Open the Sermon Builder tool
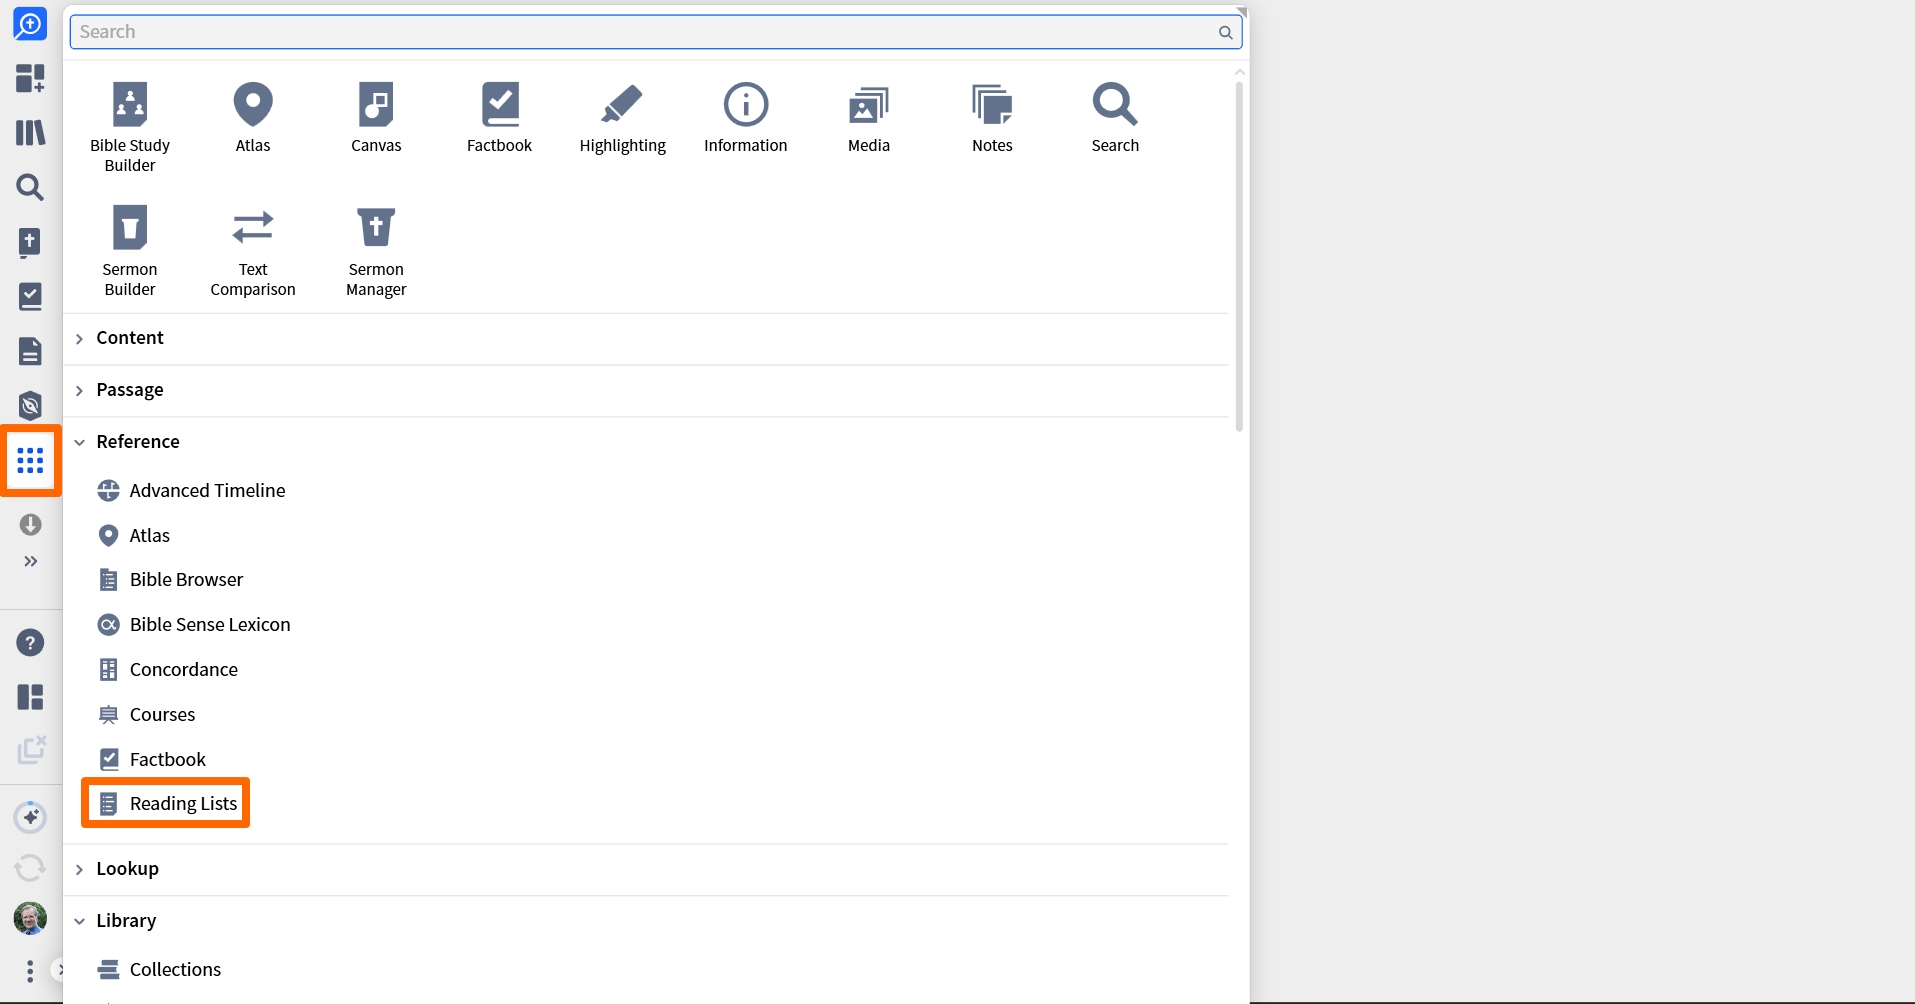Screen dimensions: 1915x1004 [130, 250]
